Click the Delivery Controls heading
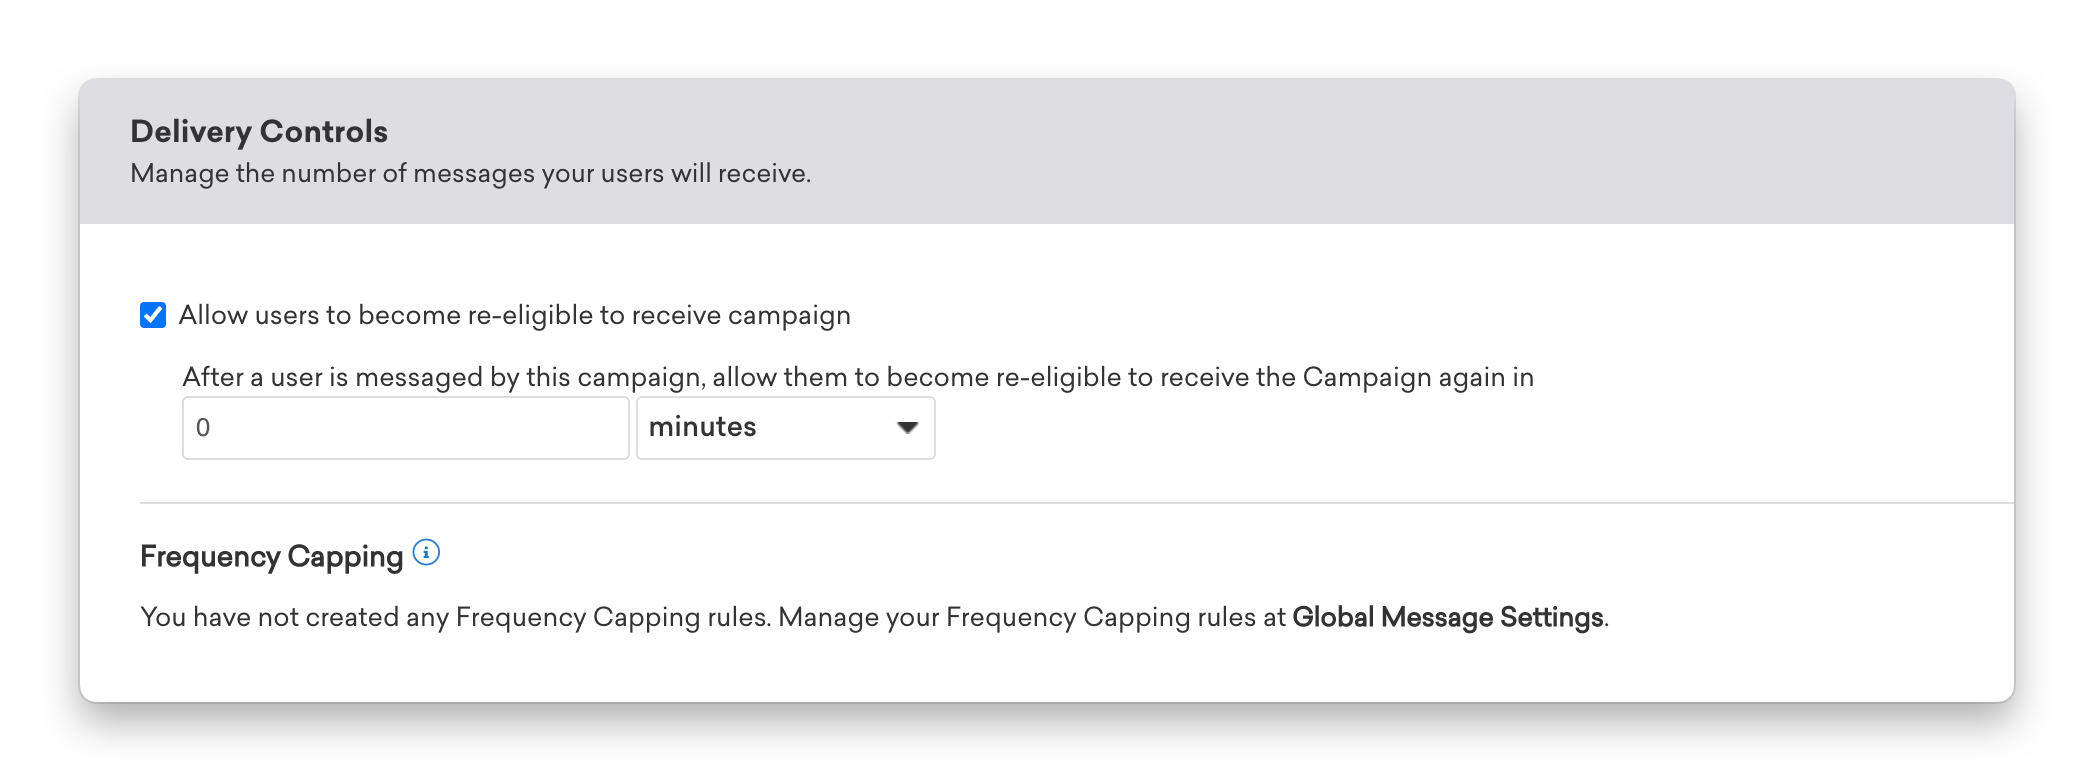The width and height of the screenshot is (2094, 782). point(259,131)
